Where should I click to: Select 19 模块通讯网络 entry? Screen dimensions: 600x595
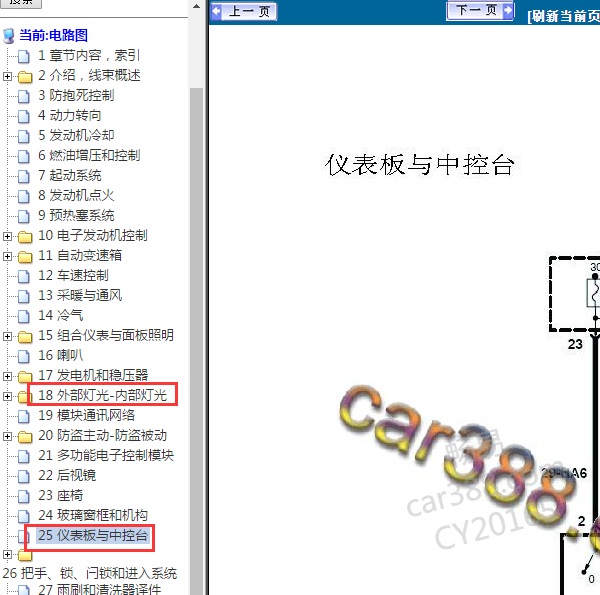[86, 415]
